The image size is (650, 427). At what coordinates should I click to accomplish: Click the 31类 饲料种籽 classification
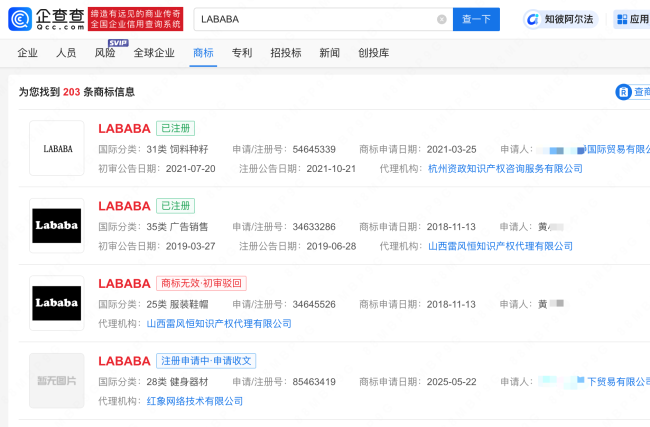(x=177, y=149)
